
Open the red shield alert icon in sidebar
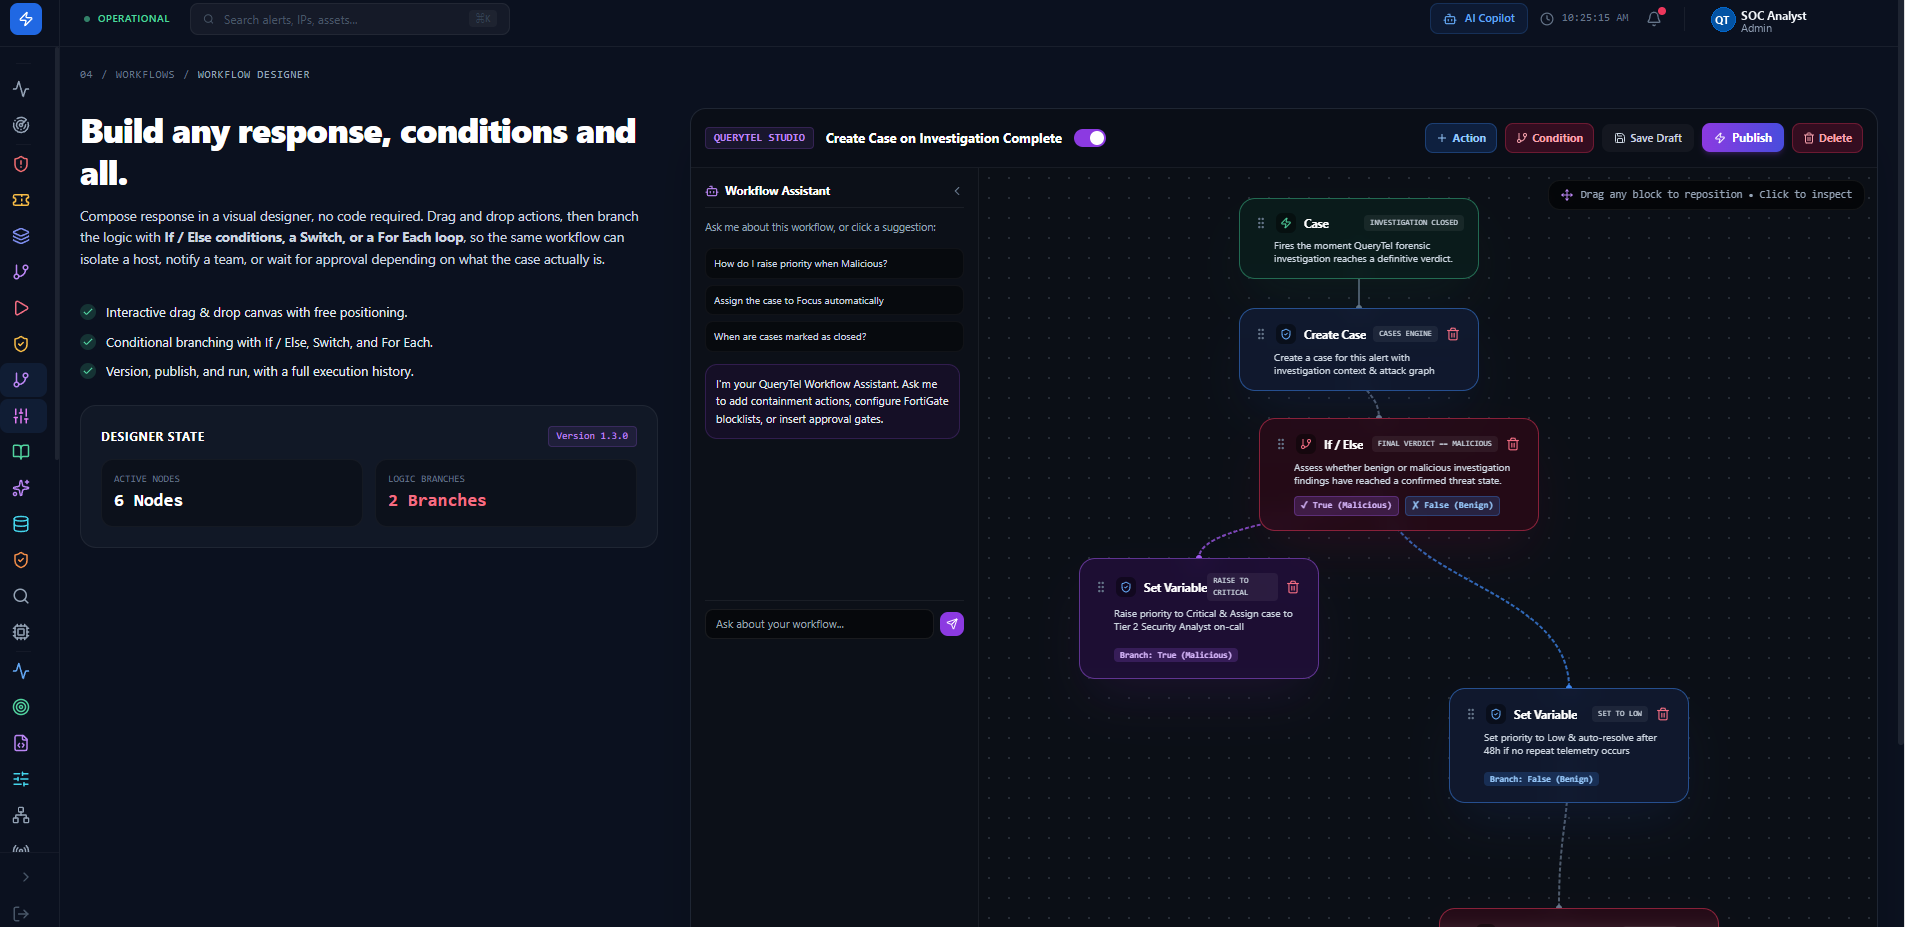pyautogui.click(x=21, y=164)
